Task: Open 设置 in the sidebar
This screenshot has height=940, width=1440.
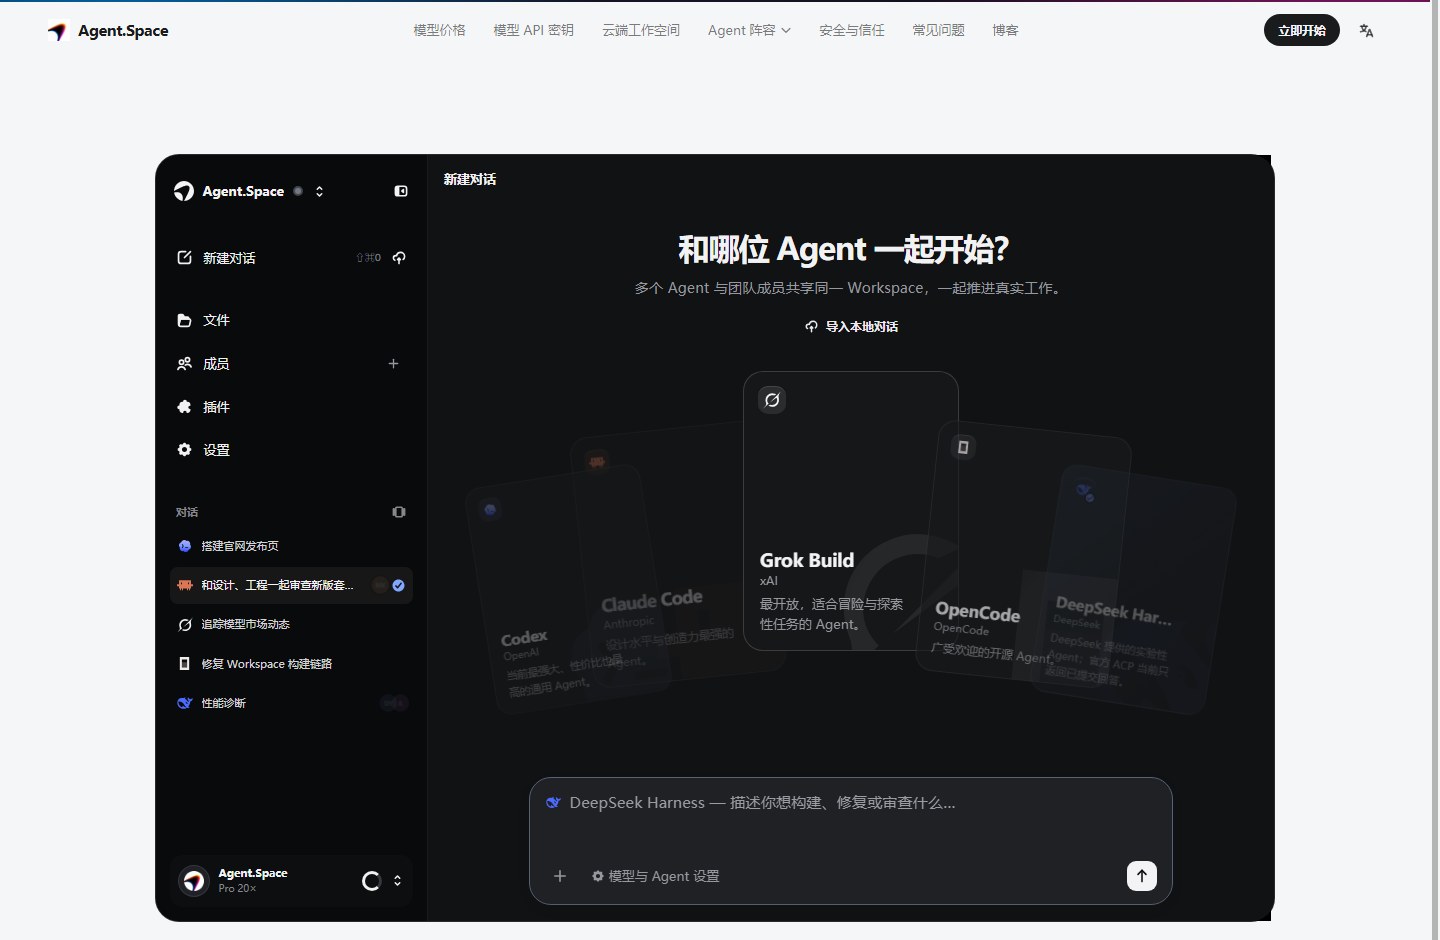Action: click(291, 450)
